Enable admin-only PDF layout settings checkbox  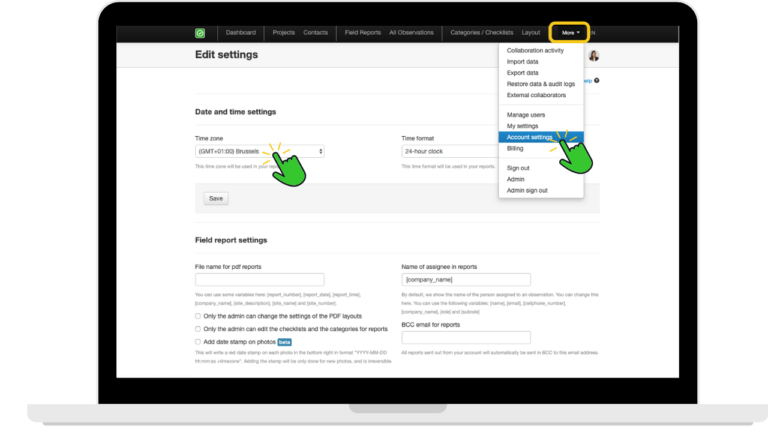pos(198,316)
